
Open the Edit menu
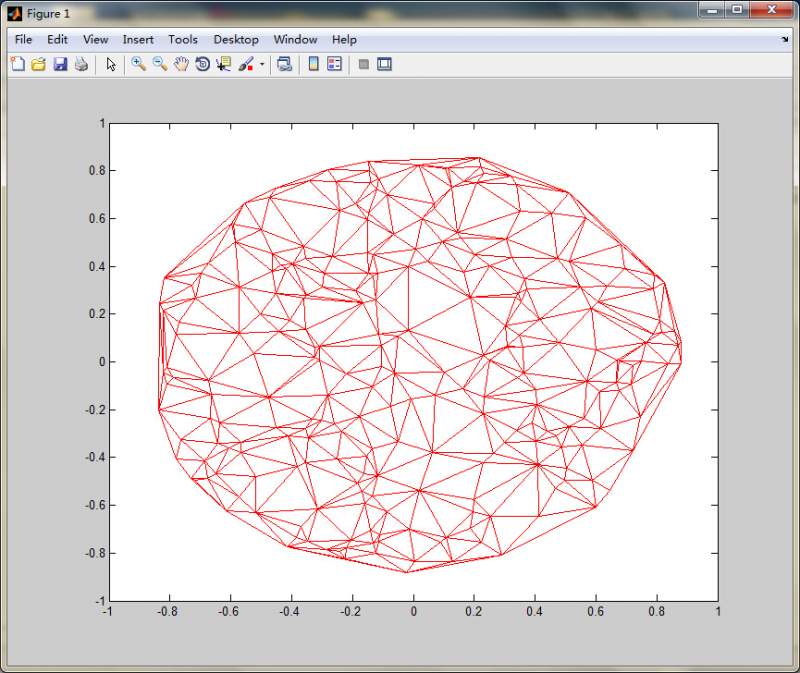[x=57, y=39]
